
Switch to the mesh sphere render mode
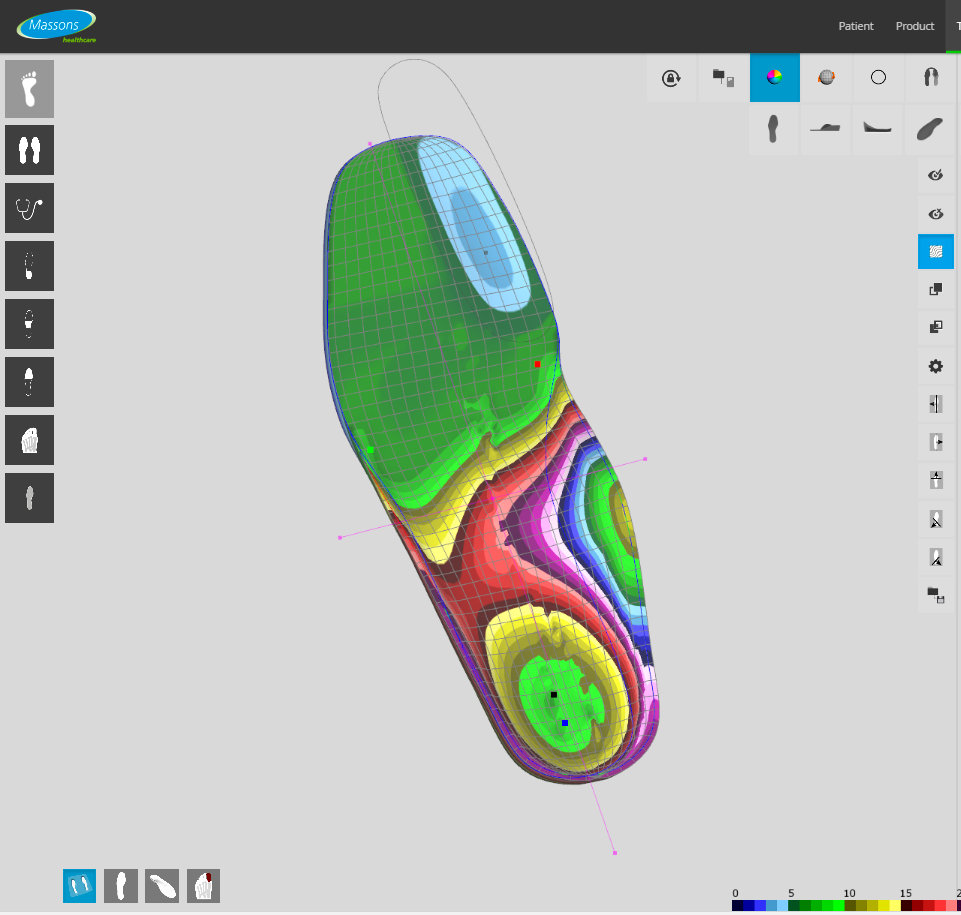click(x=826, y=78)
